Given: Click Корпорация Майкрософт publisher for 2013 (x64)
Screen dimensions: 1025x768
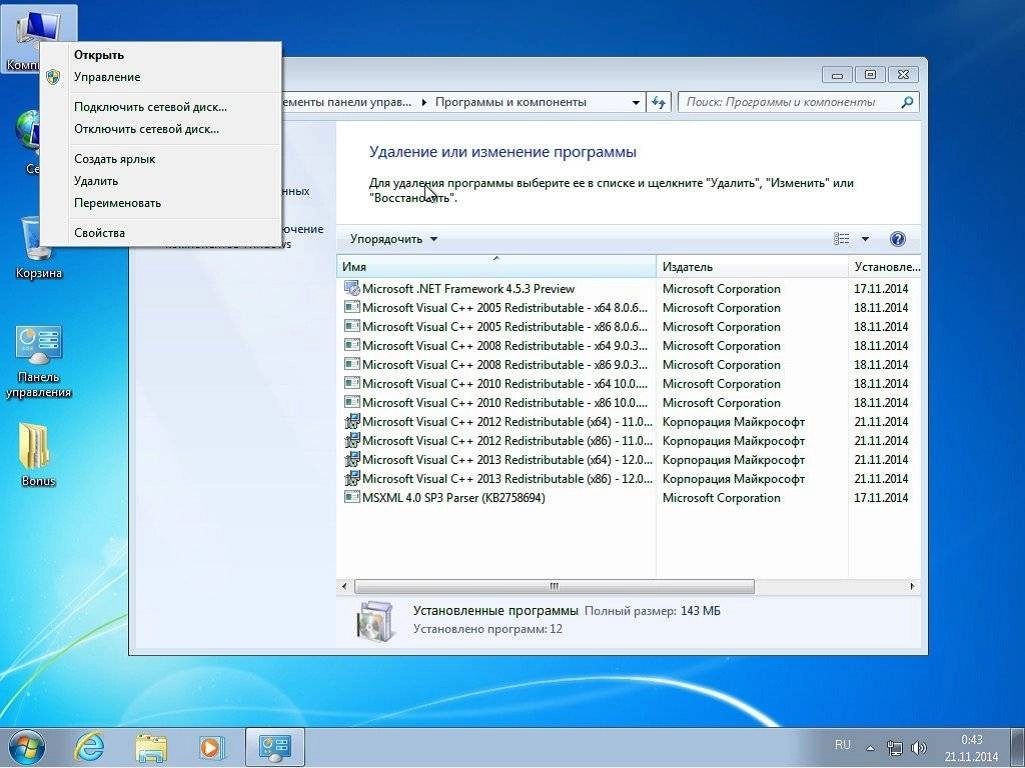Looking at the screenshot, I should (733, 459).
